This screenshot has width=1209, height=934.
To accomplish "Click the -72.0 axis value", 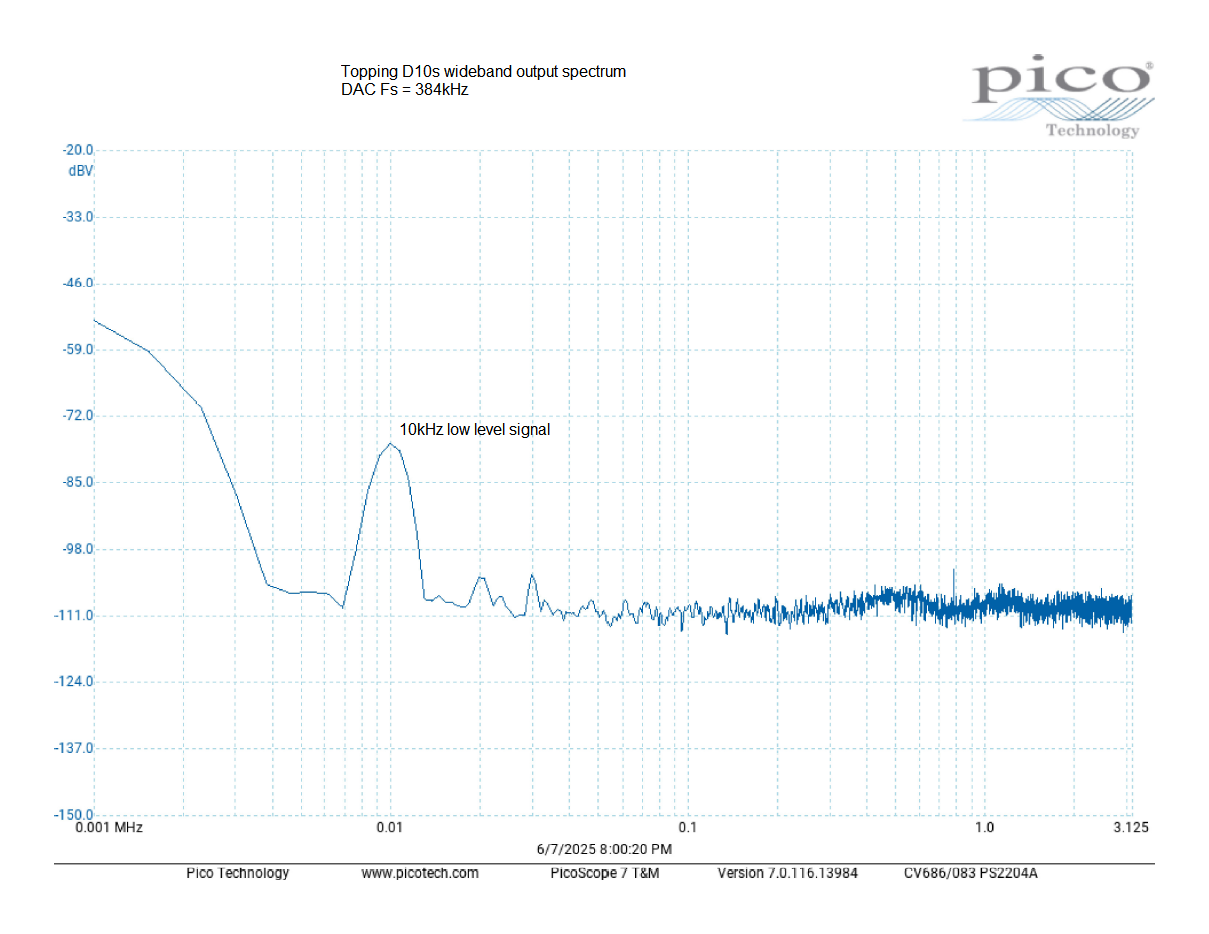I will (x=78, y=415).
